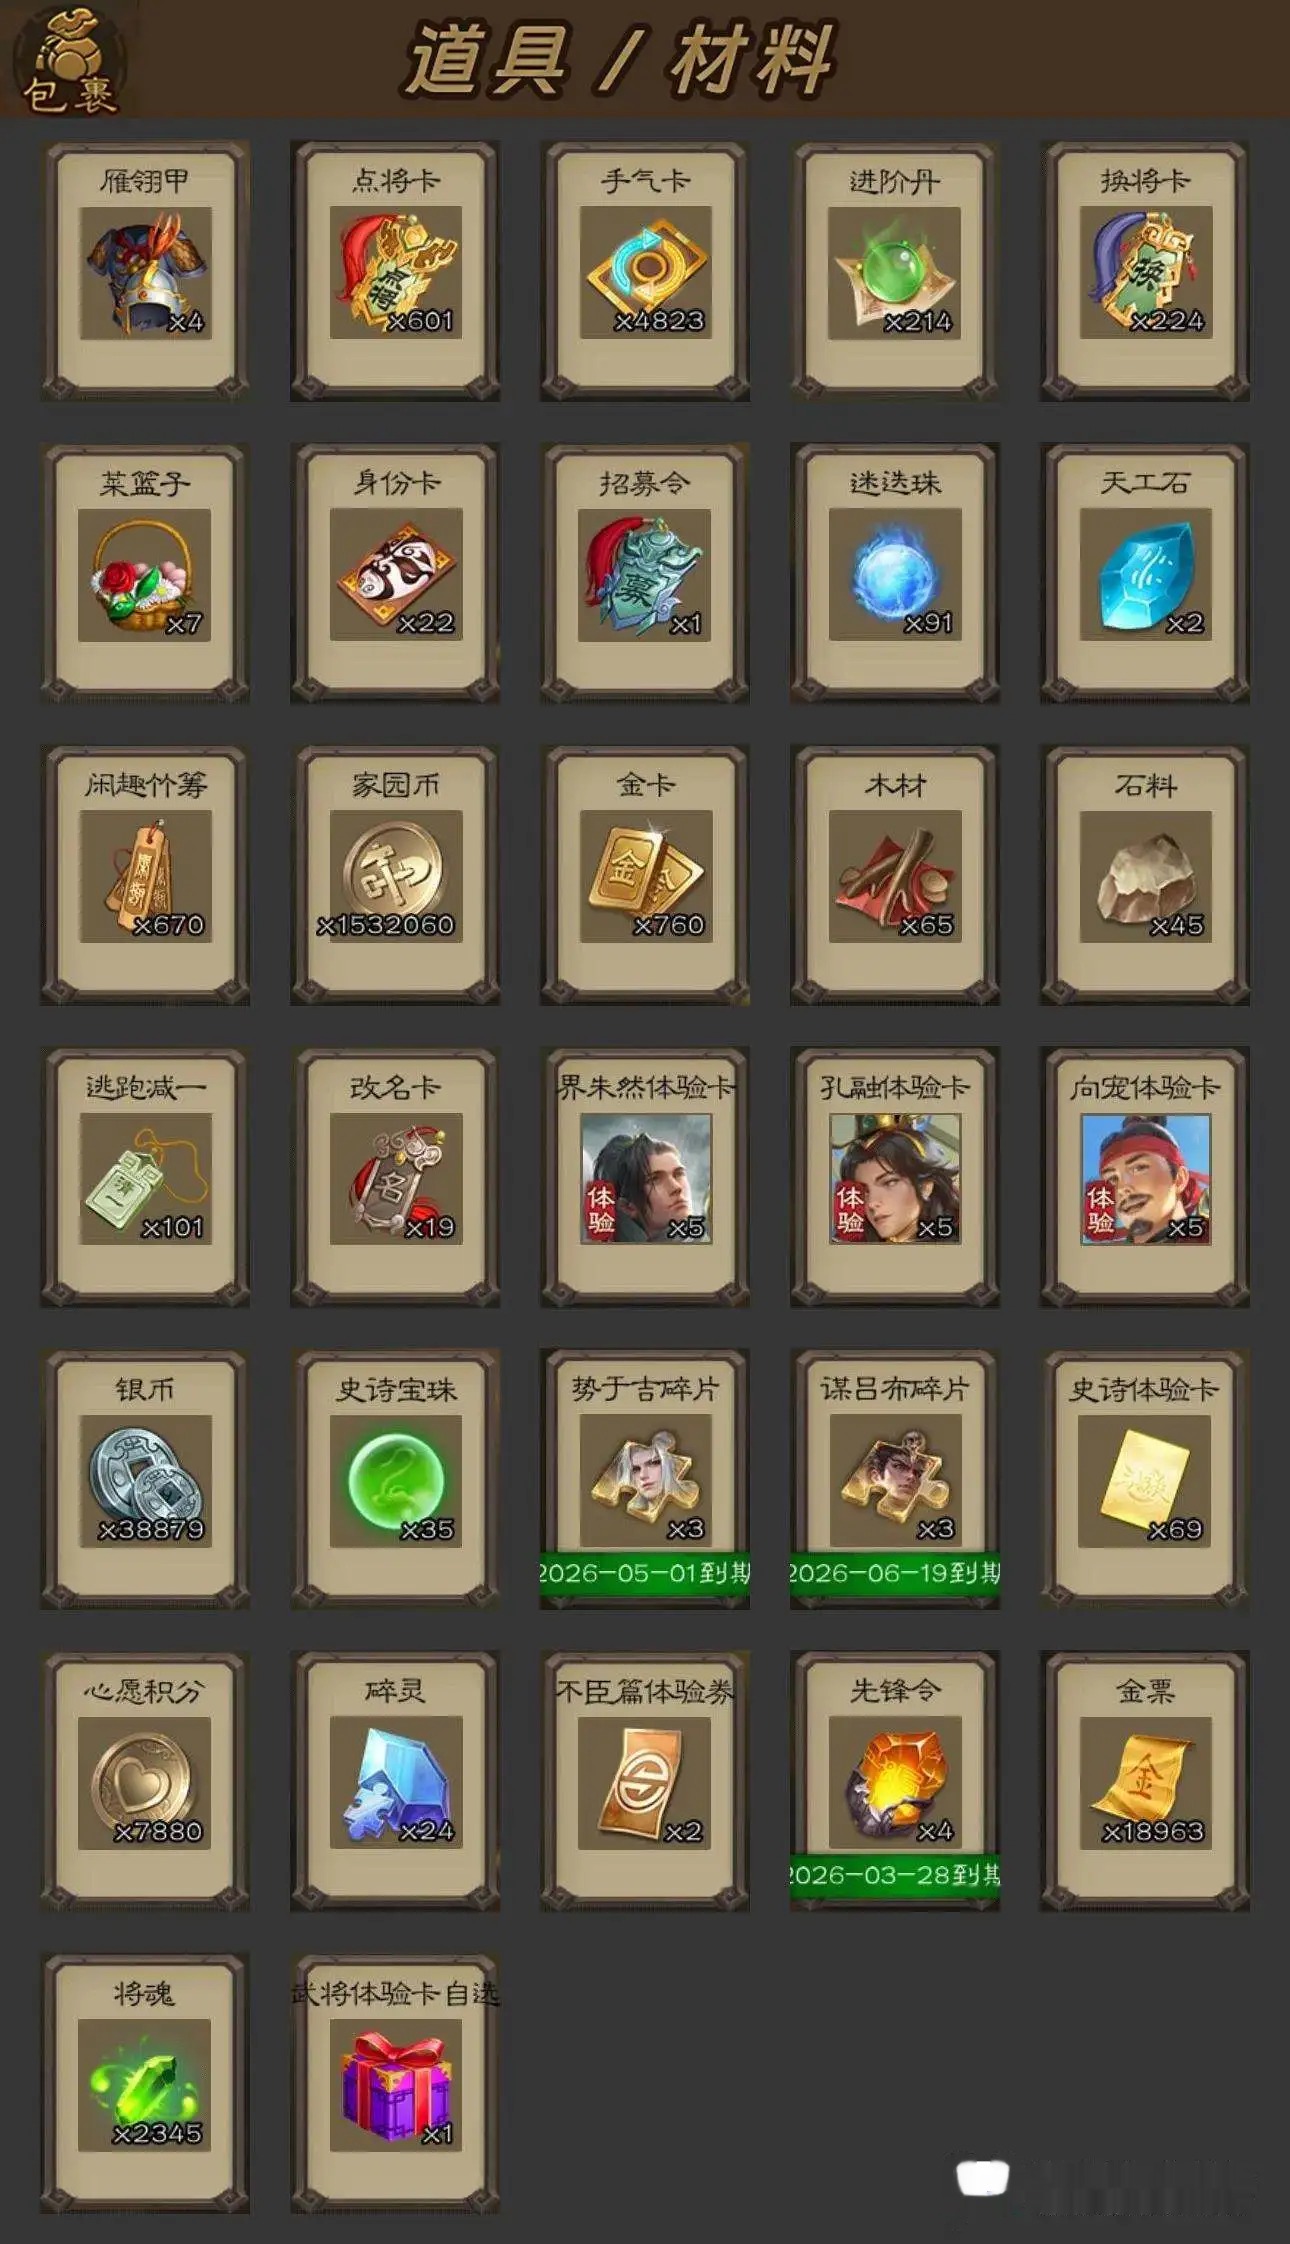Click the 点将卡 item with x601

point(395,271)
